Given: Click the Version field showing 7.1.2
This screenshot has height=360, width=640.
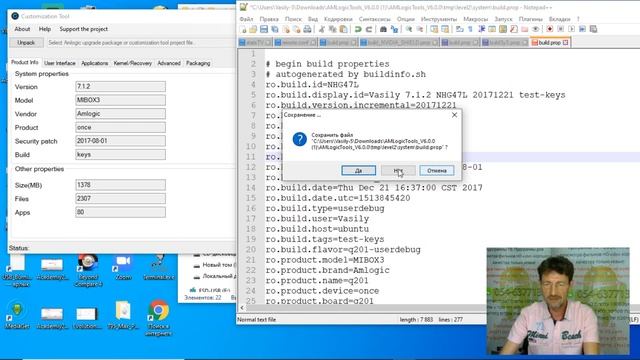Looking at the screenshot, I should pos(120,87).
